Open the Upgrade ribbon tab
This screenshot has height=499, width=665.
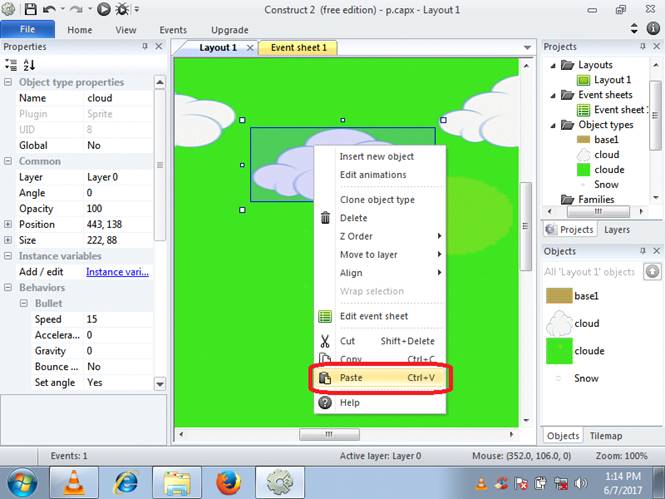point(229,30)
